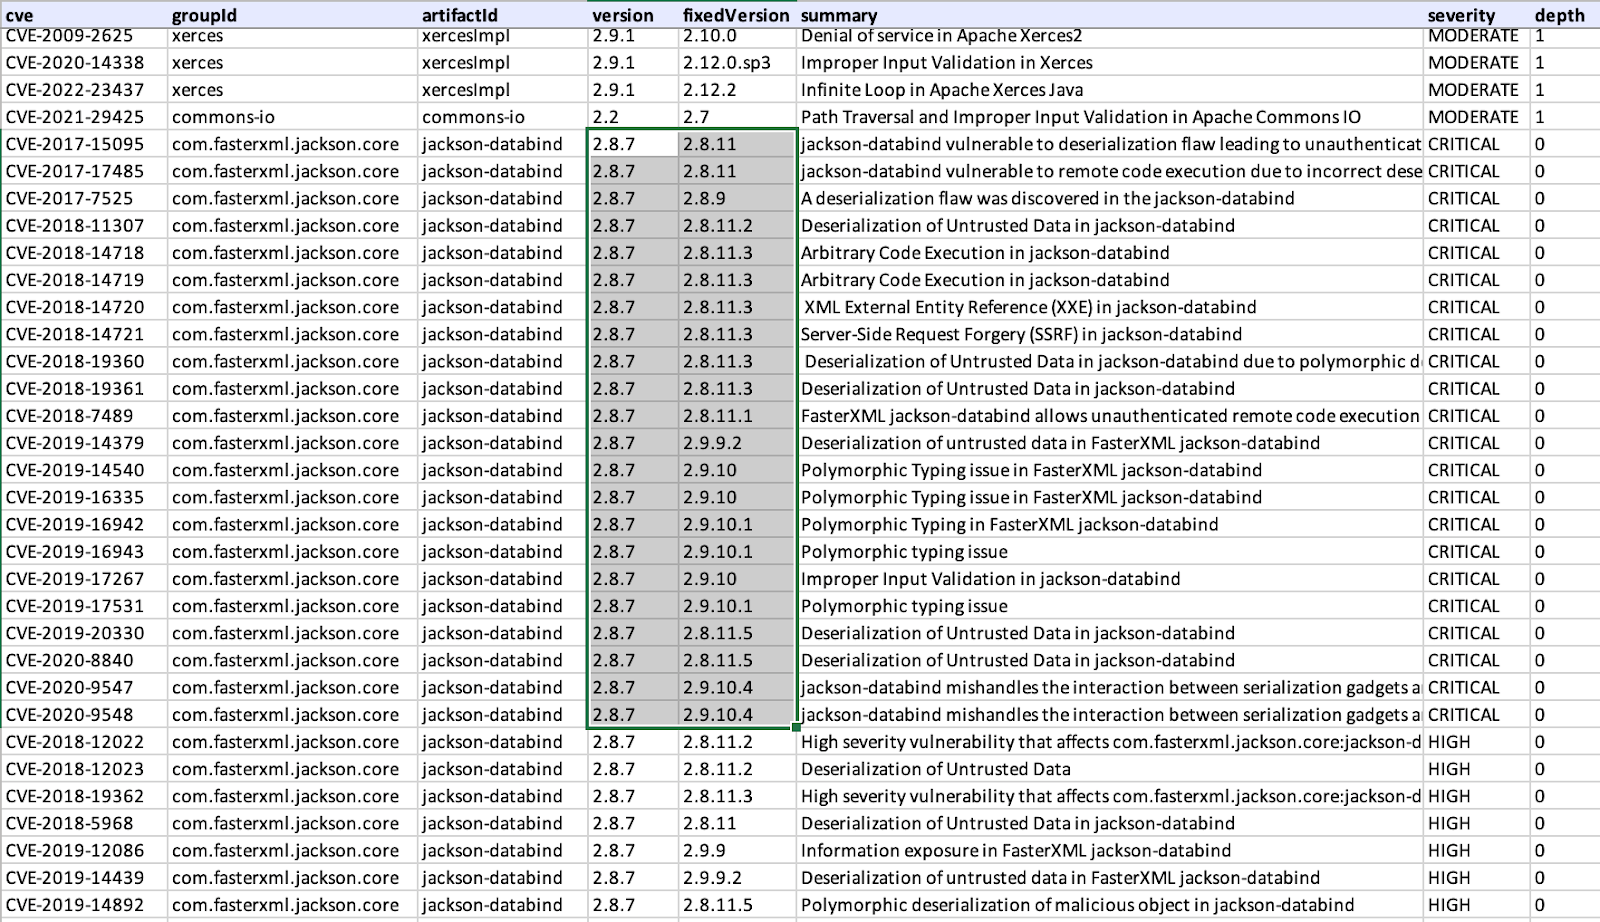The height and width of the screenshot is (922, 1600).
Task: Click the selection fill handle below 2.9.10.4
Action: point(796,728)
